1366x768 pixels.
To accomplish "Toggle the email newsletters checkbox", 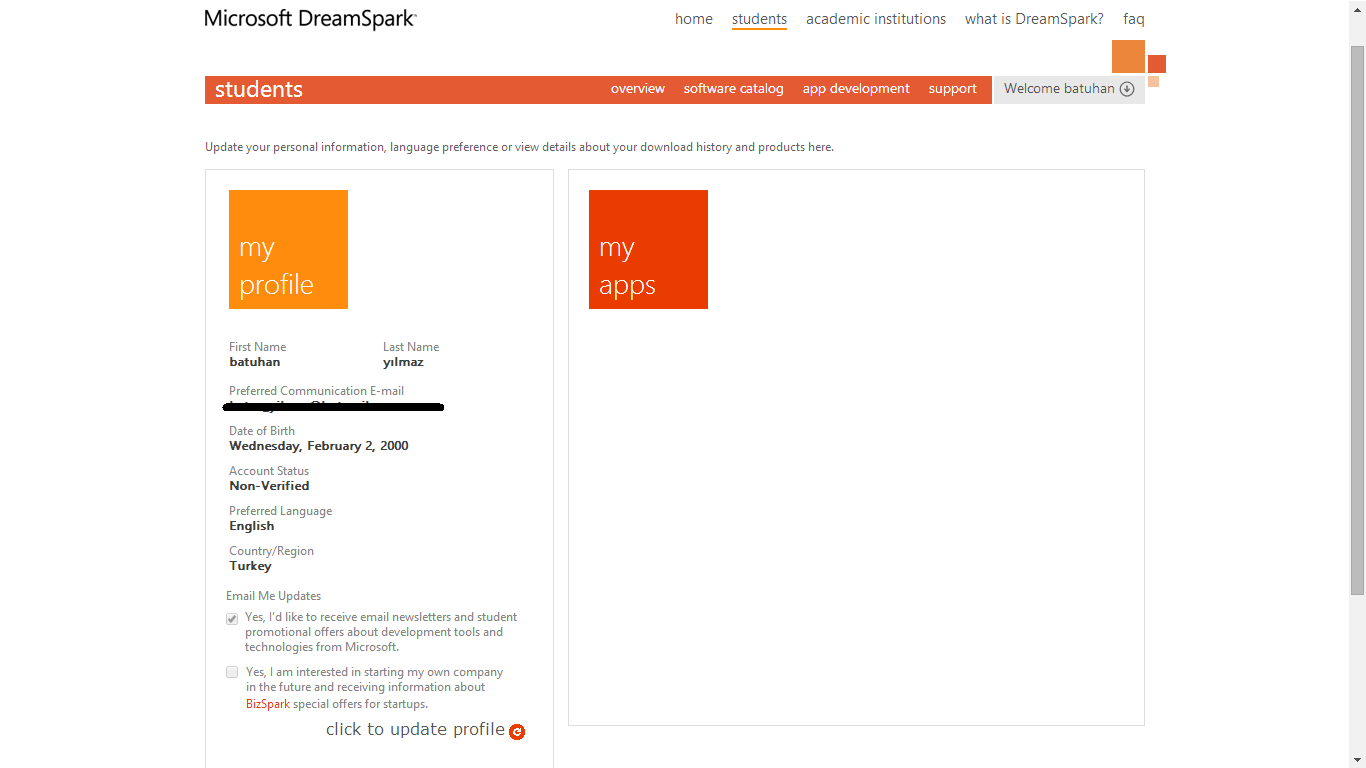I will coord(232,619).
